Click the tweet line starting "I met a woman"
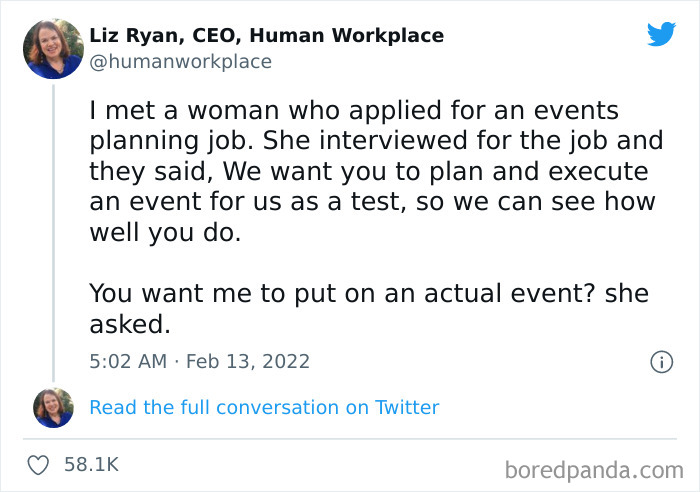 [x=354, y=110]
